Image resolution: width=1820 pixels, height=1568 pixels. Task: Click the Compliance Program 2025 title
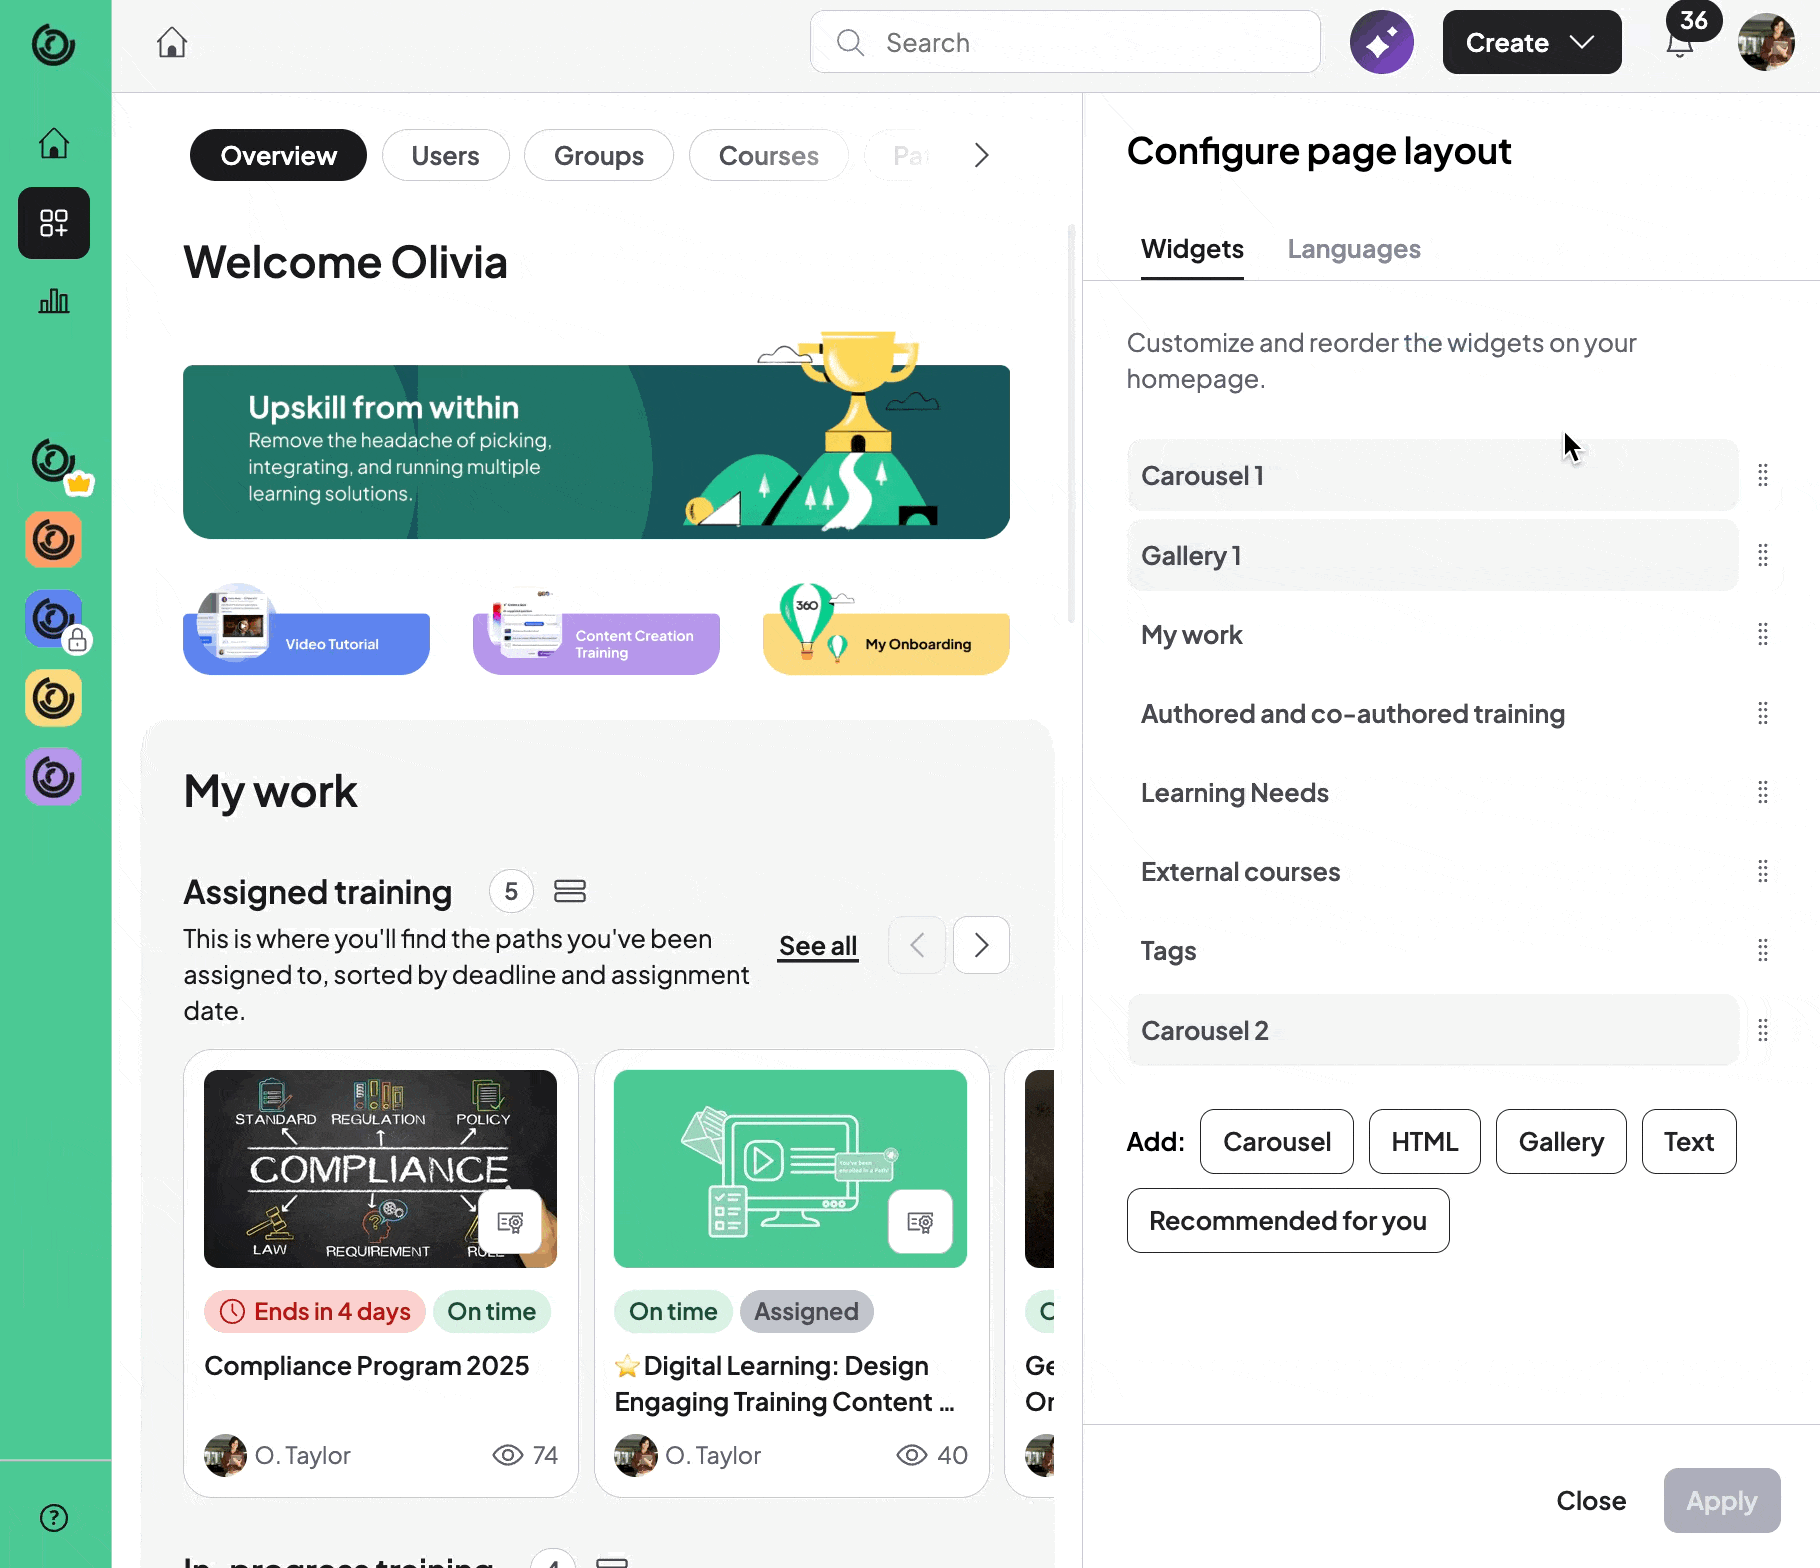coord(367,1366)
